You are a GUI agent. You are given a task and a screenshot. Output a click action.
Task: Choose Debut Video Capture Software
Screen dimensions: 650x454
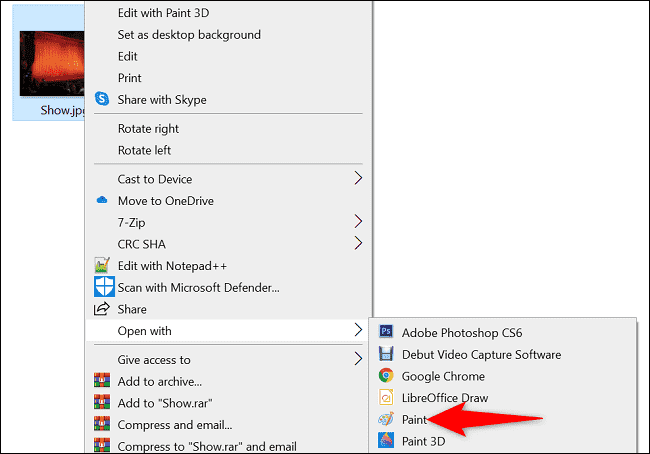click(x=480, y=354)
